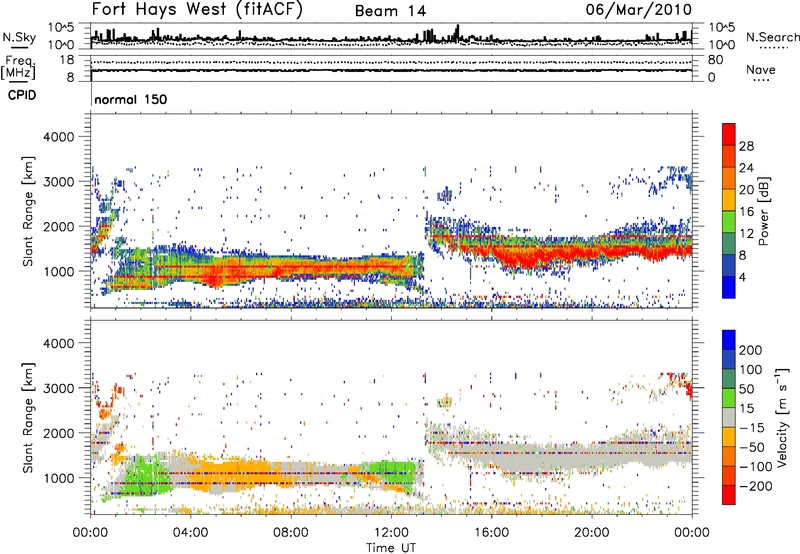Click the "-15" Velocity colorbar label
Image resolution: width=800 pixels, height=554 pixels.
[752, 428]
